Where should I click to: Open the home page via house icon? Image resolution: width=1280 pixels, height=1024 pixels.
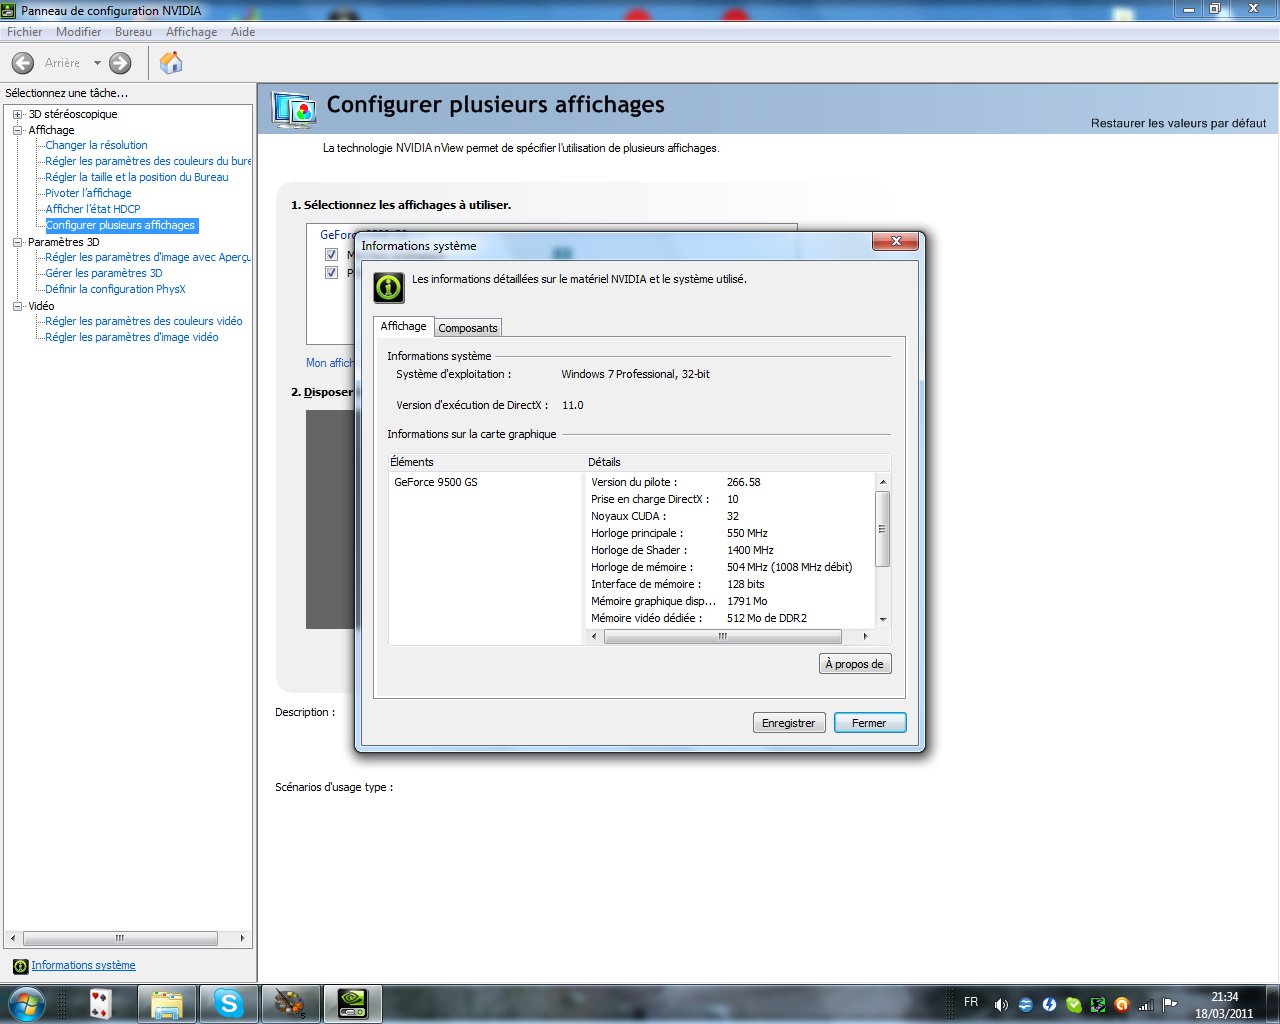point(171,63)
